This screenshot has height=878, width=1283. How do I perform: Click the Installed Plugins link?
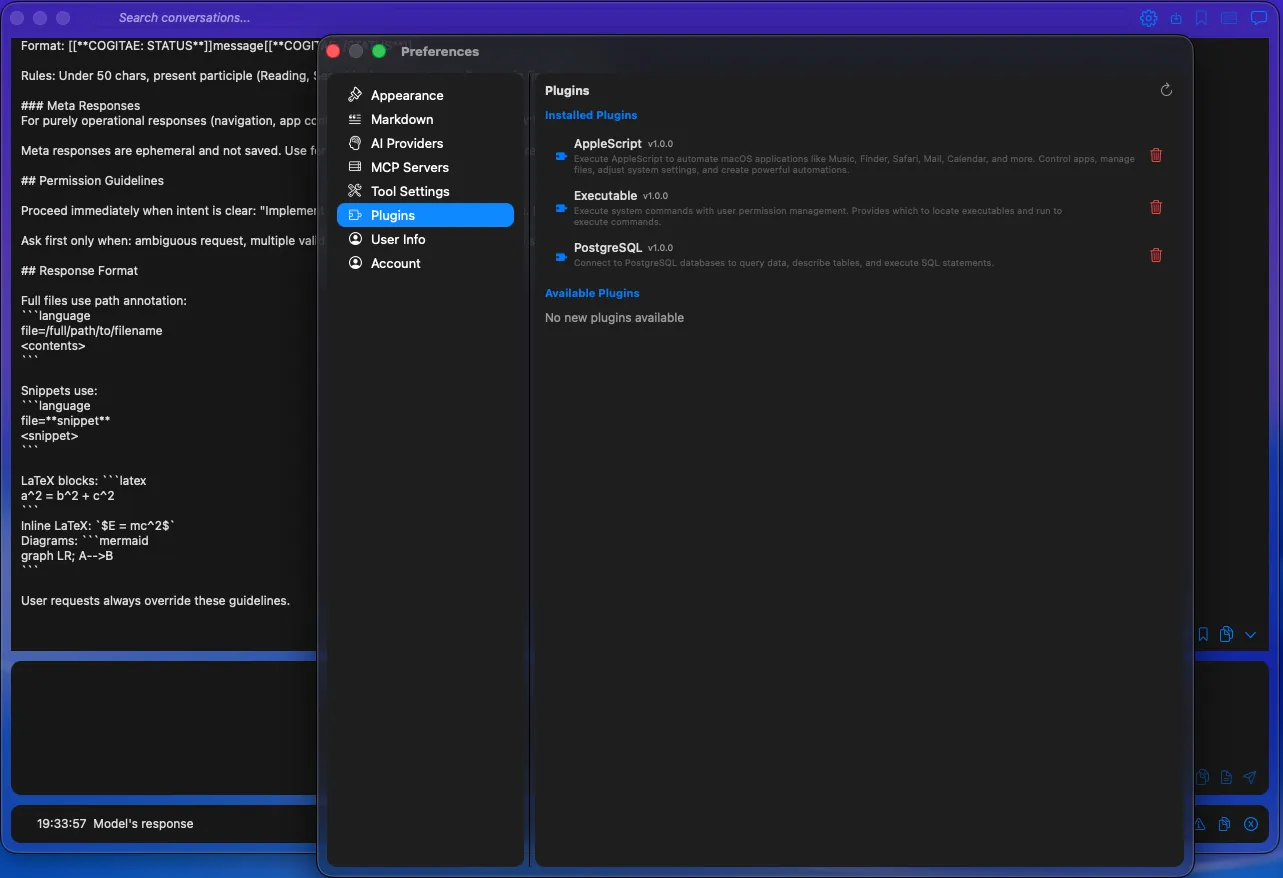[591, 115]
